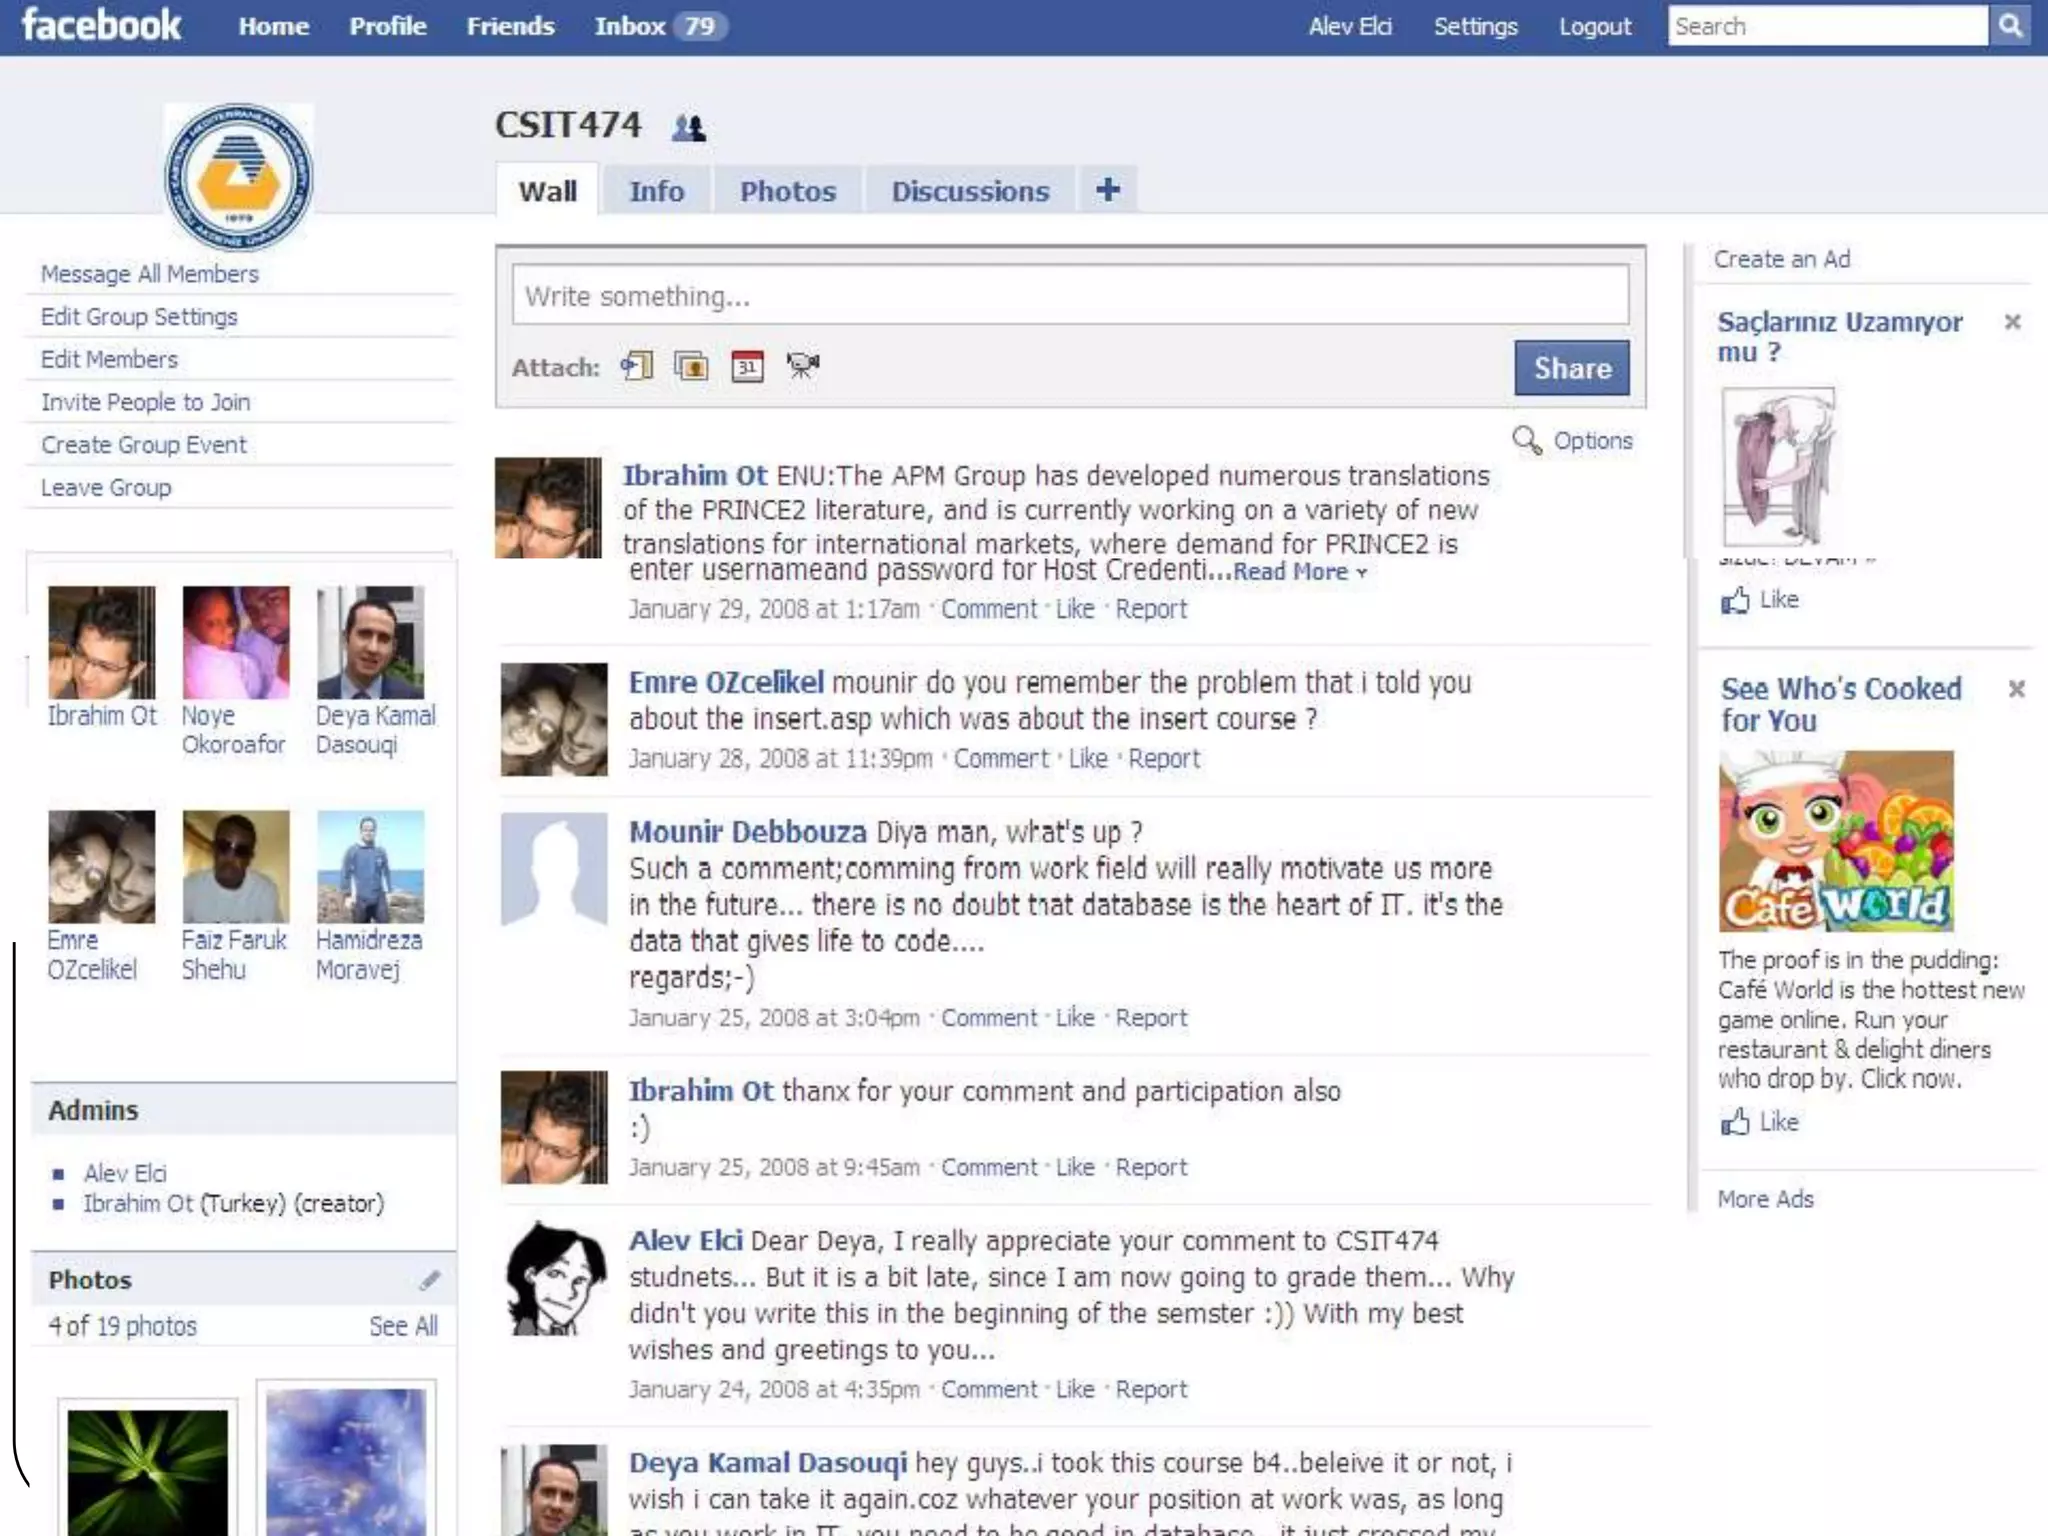Attach a photo to the post
Viewport: 2048px width, 1536px height.
[691, 366]
